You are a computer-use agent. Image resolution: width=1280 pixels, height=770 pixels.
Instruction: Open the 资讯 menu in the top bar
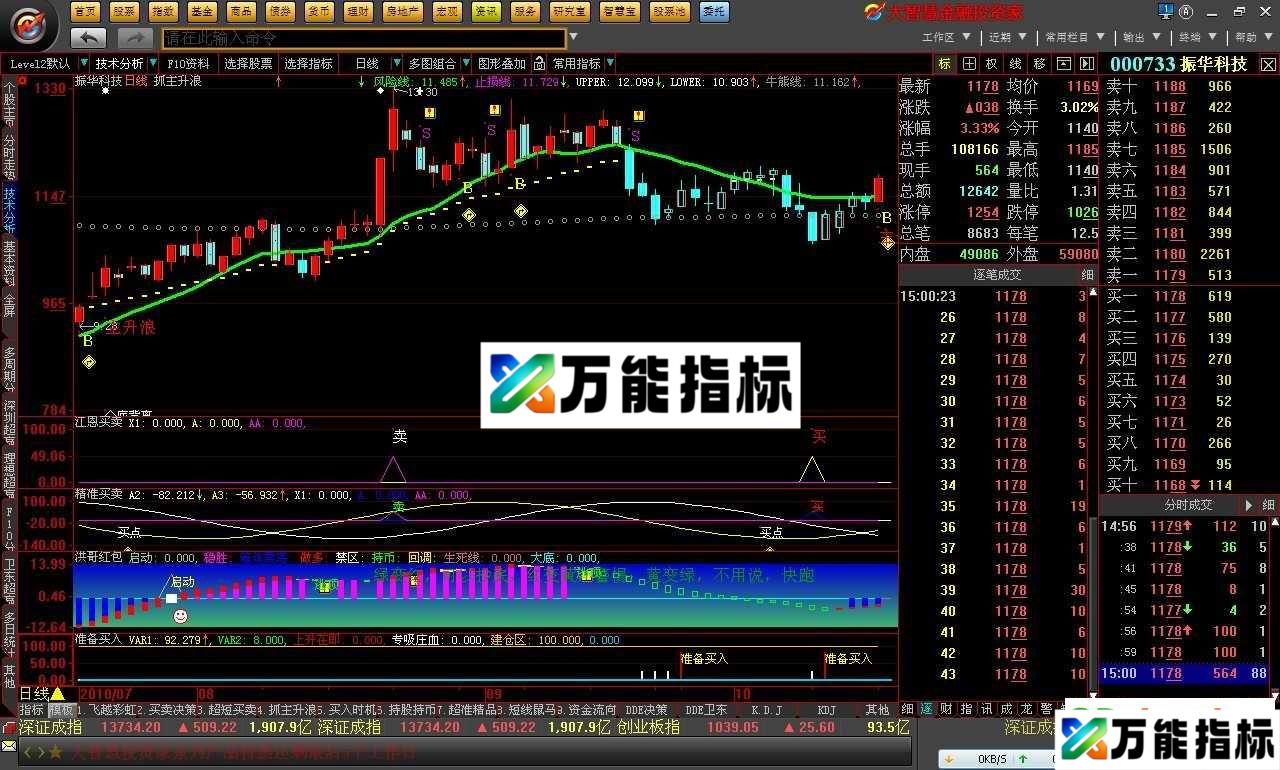(488, 11)
